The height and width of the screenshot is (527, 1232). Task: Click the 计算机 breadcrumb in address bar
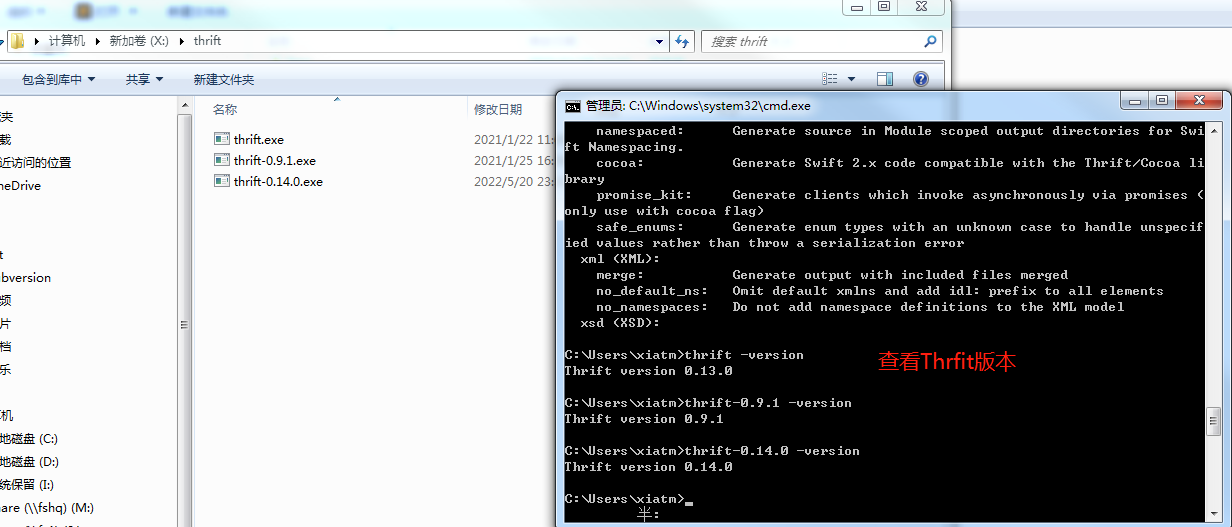tap(67, 41)
